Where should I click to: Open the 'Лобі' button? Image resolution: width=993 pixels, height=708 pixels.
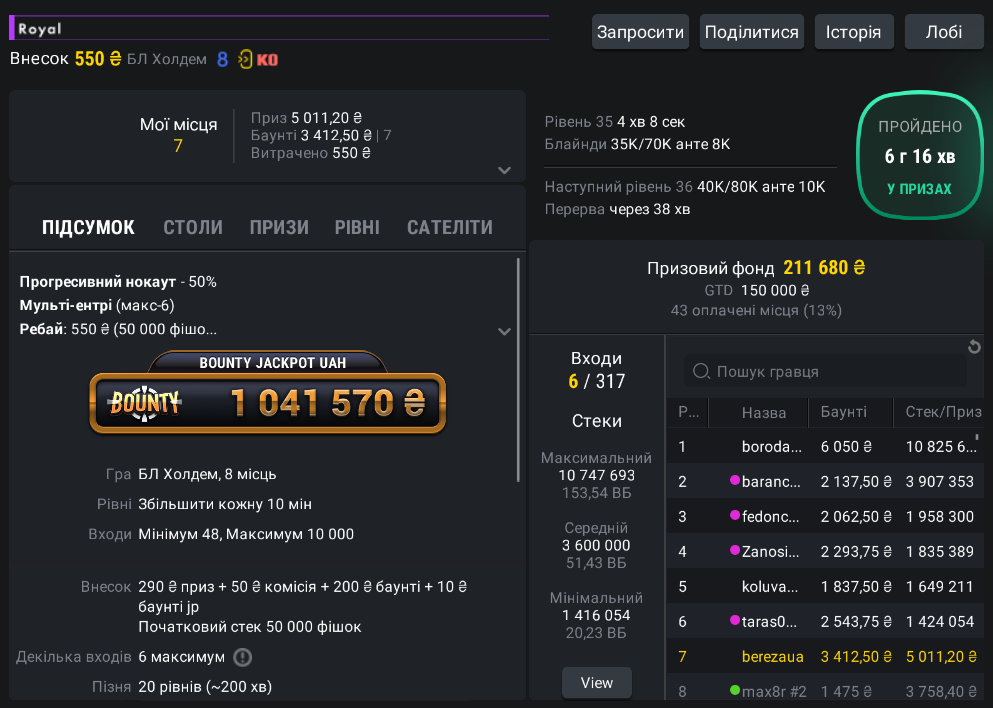(x=944, y=32)
